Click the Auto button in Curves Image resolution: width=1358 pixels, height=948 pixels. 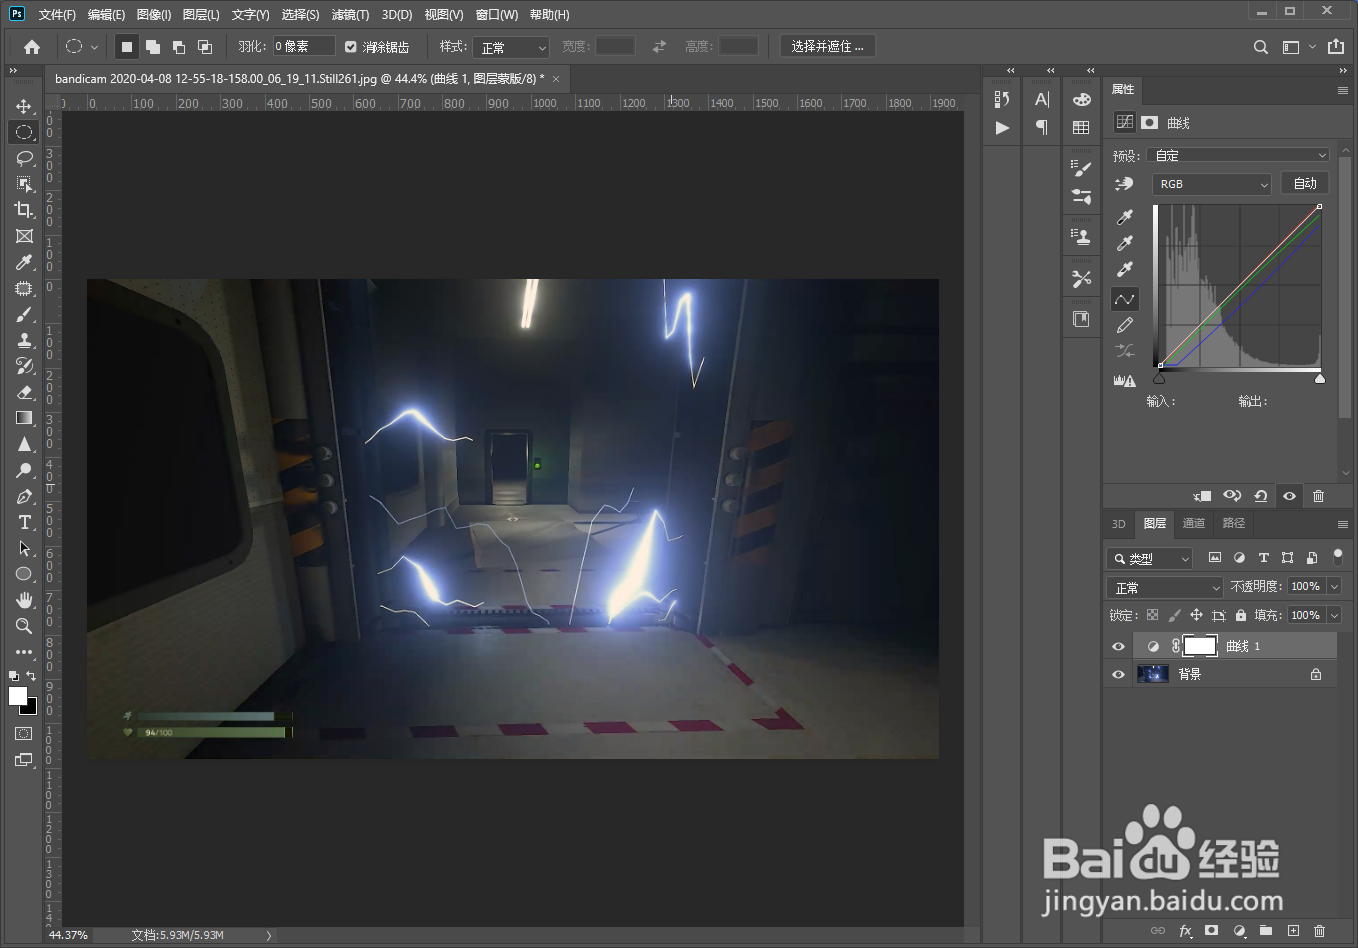[x=1305, y=183]
